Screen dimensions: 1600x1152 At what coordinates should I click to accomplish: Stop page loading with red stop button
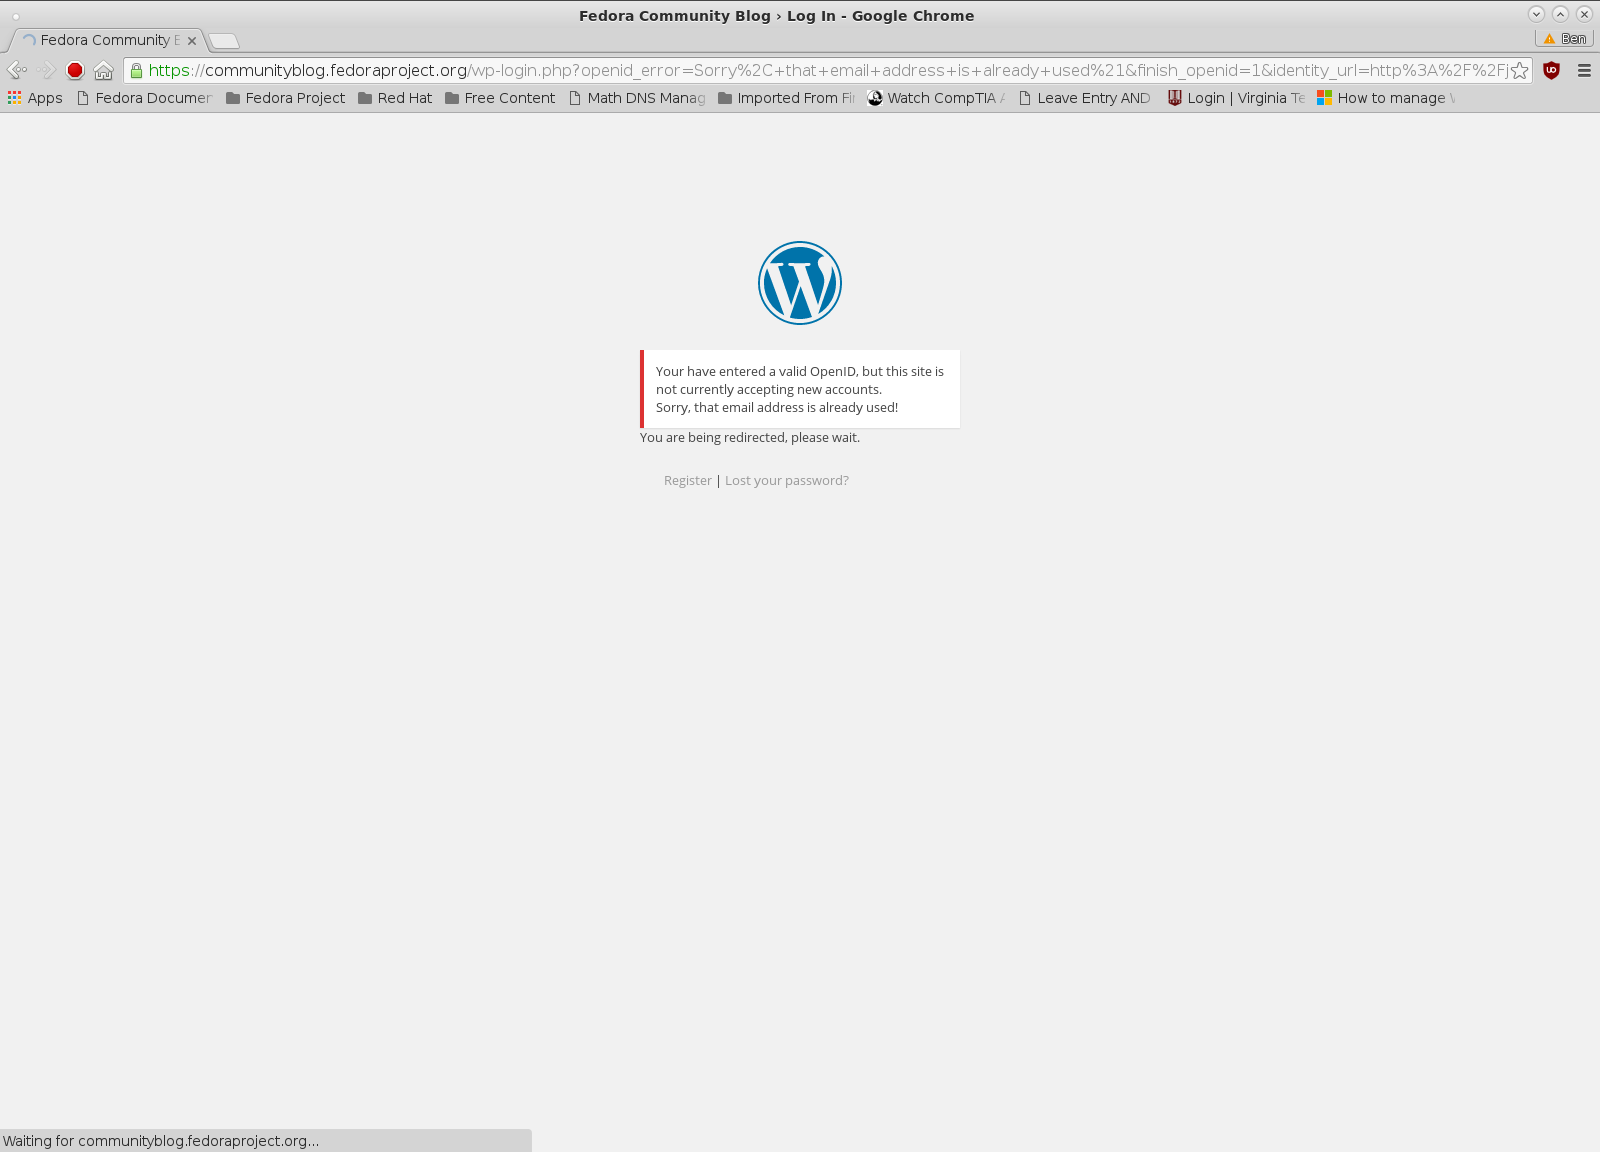click(75, 70)
